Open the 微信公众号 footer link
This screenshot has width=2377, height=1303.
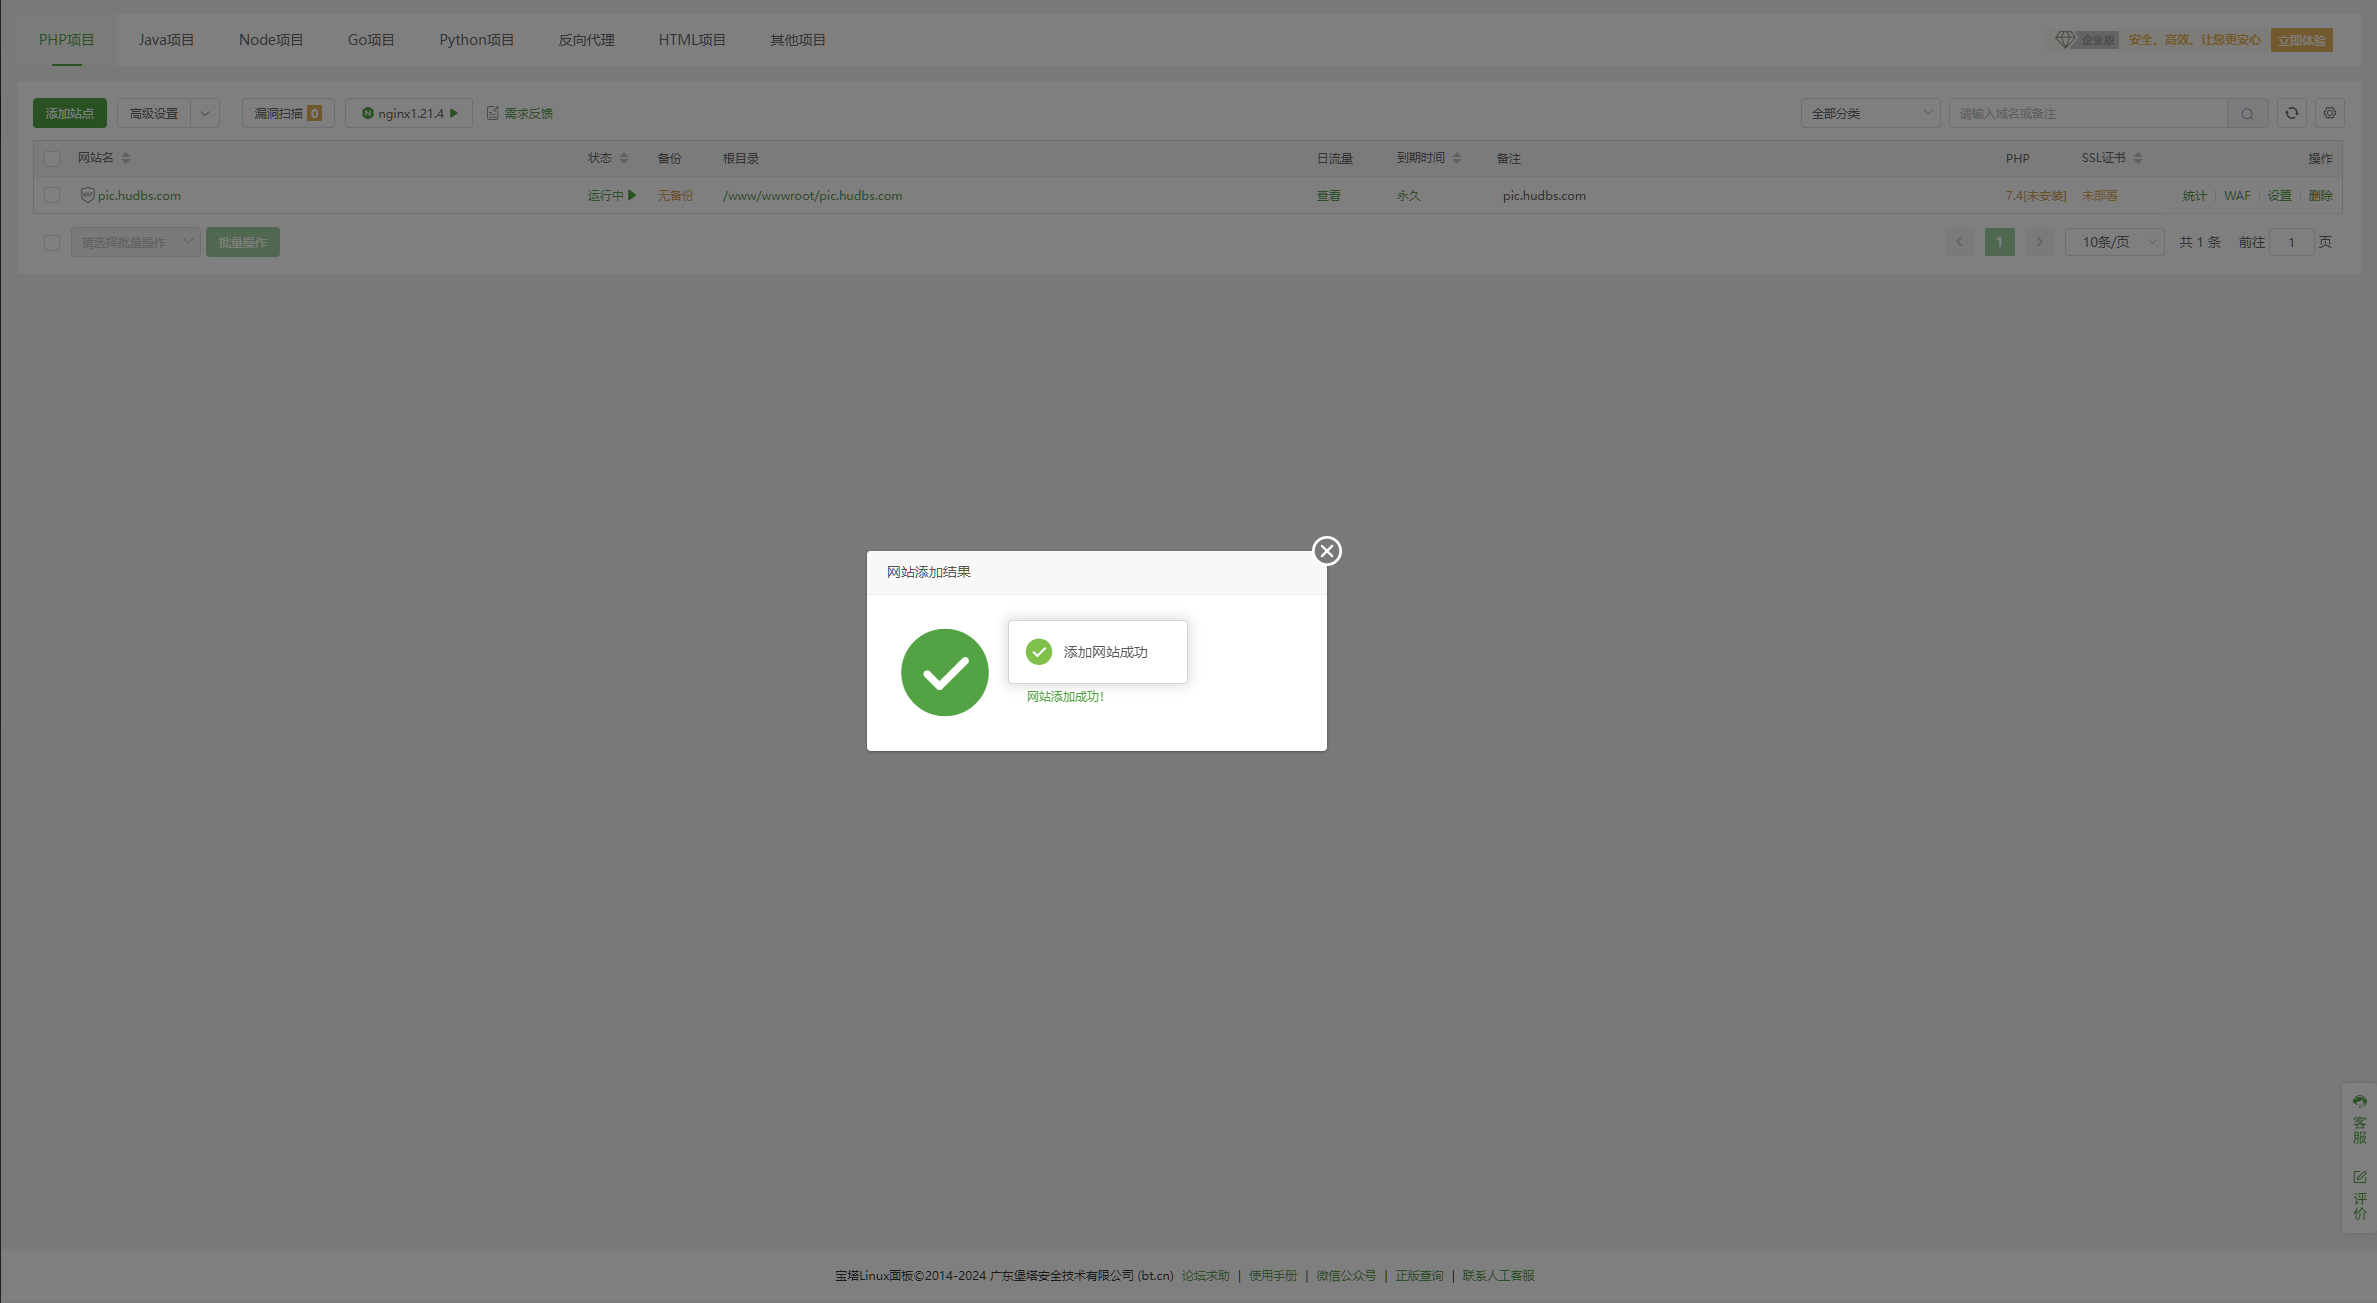click(1345, 1276)
